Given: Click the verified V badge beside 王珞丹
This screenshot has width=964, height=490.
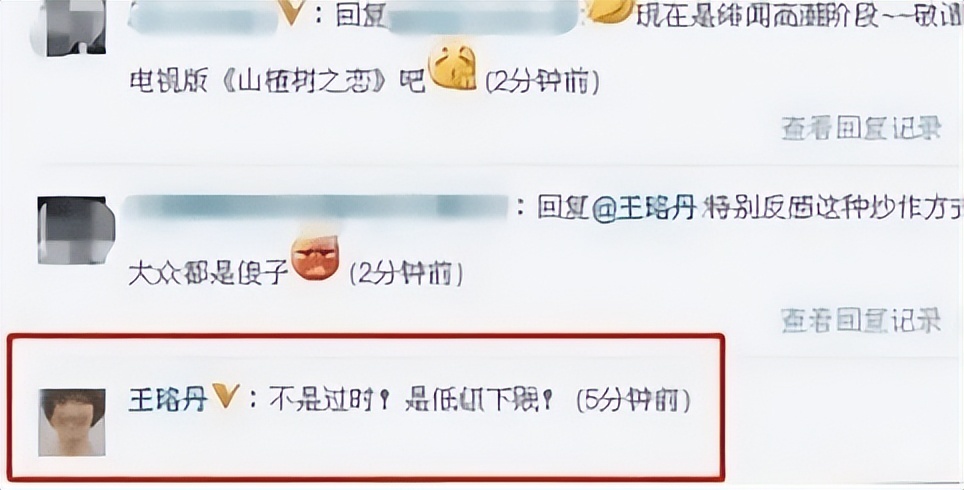Looking at the screenshot, I should [x=225, y=398].
